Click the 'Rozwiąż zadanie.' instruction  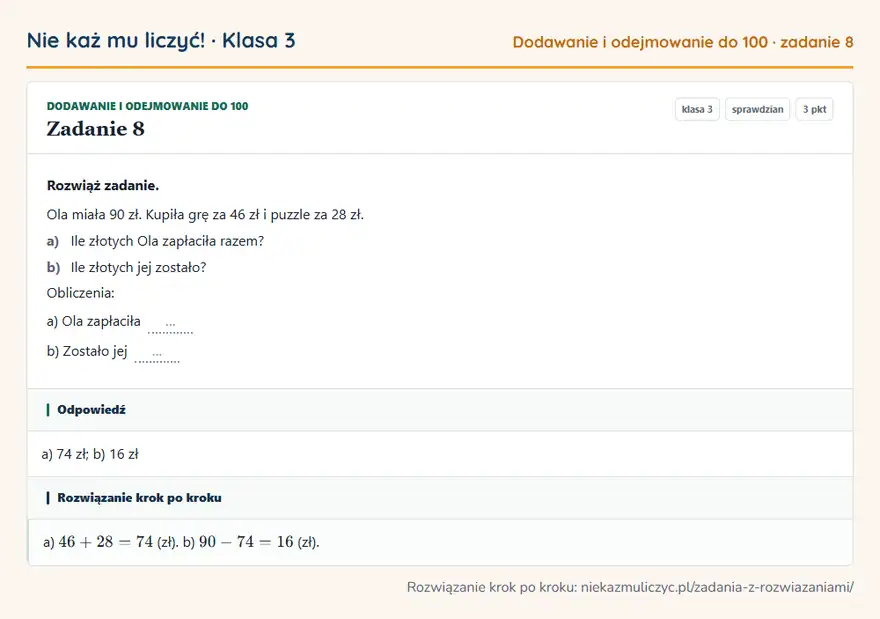(103, 186)
